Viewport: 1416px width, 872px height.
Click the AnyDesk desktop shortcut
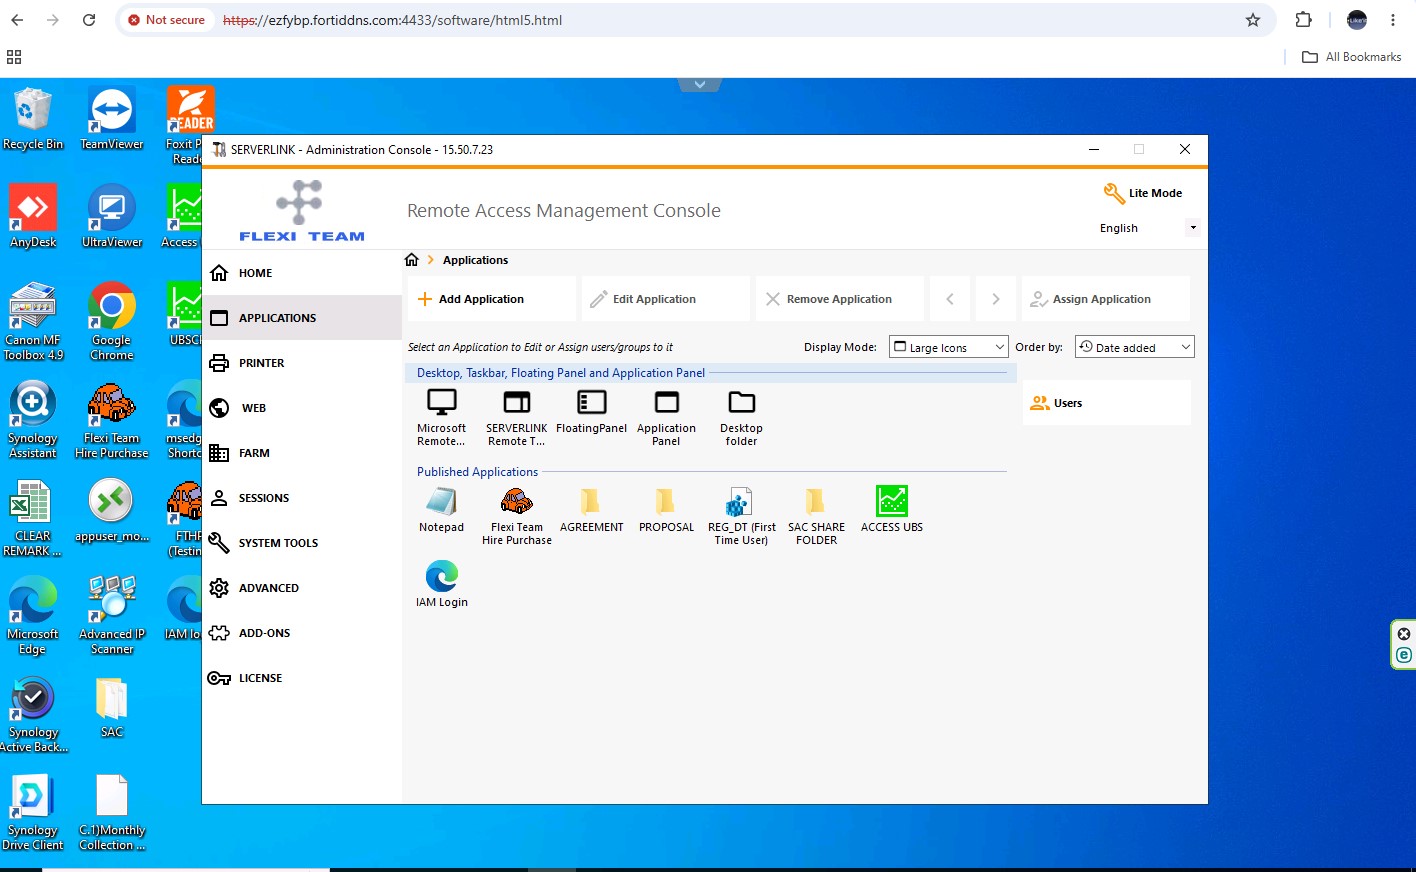coord(33,216)
